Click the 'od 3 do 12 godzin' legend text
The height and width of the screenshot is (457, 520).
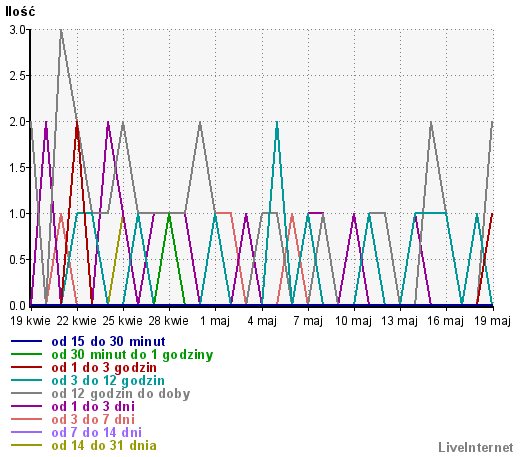(x=108, y=381)
